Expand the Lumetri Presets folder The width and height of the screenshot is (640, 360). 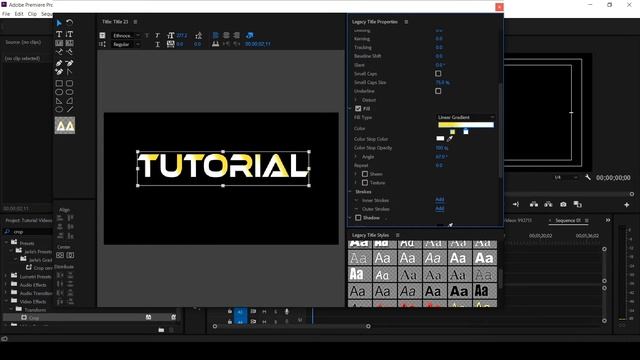pos(7,276)
